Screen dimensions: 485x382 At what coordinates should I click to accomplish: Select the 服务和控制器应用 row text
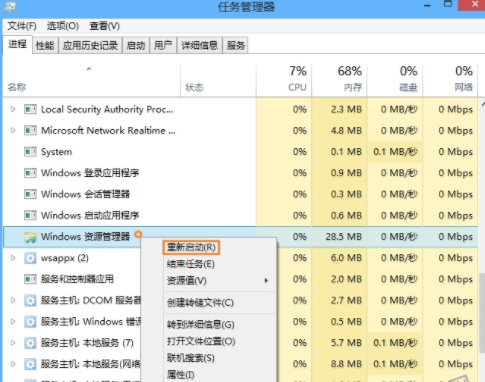[77, 279]
